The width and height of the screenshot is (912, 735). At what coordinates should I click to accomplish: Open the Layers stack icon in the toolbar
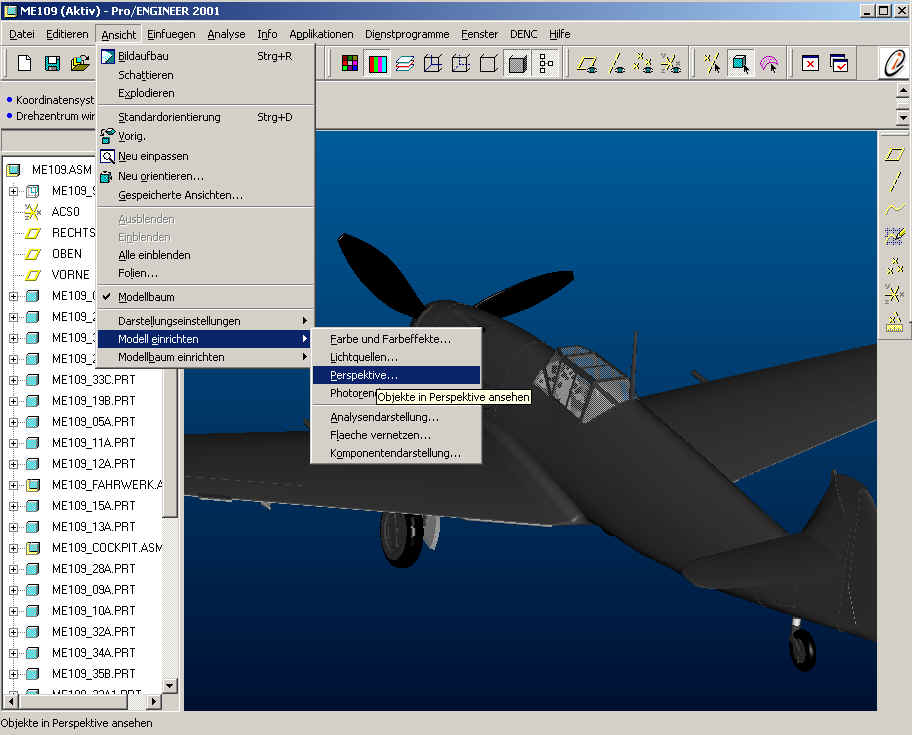pyautogui.click(x=405, y=63)
